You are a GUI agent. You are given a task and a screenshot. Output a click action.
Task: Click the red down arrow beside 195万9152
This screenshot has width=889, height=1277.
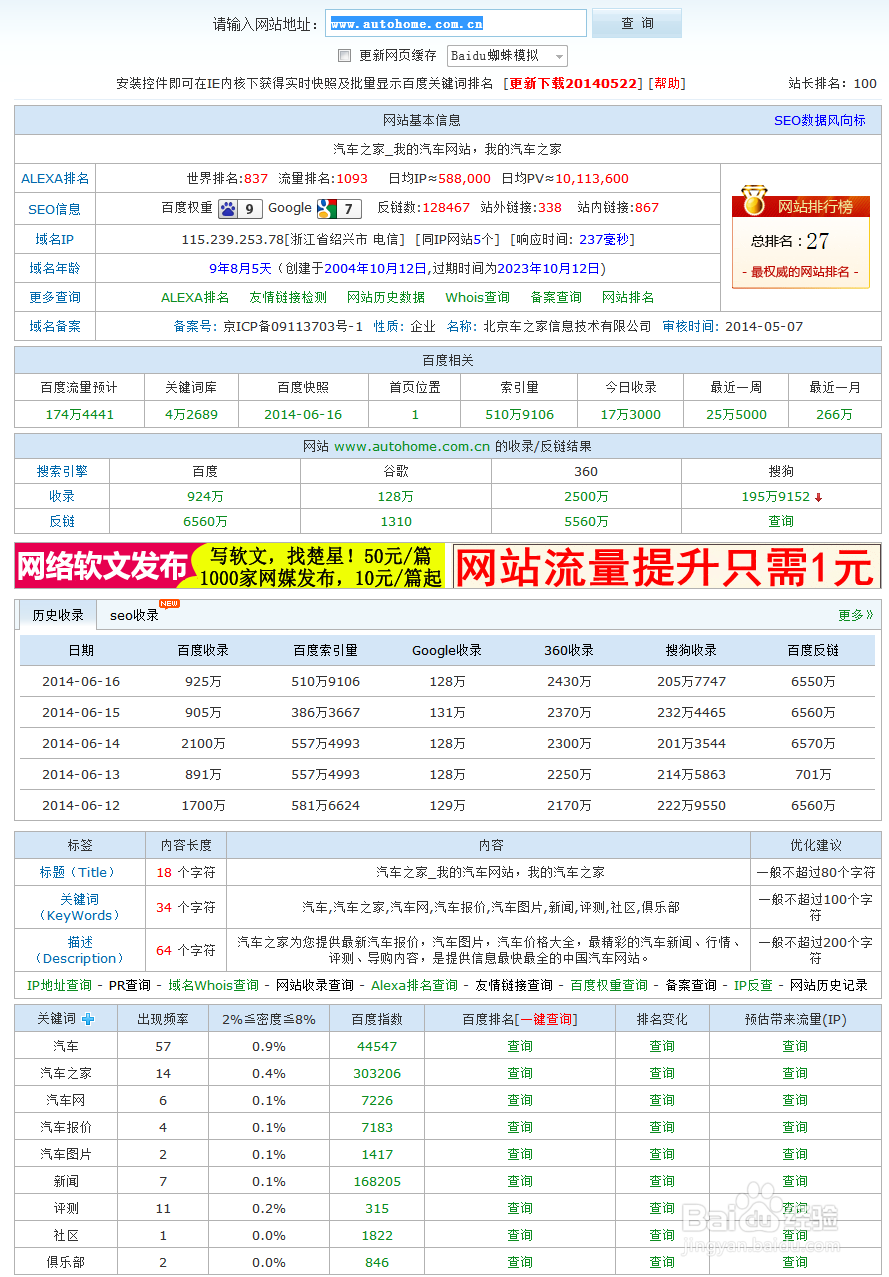[x=818, y=497]
